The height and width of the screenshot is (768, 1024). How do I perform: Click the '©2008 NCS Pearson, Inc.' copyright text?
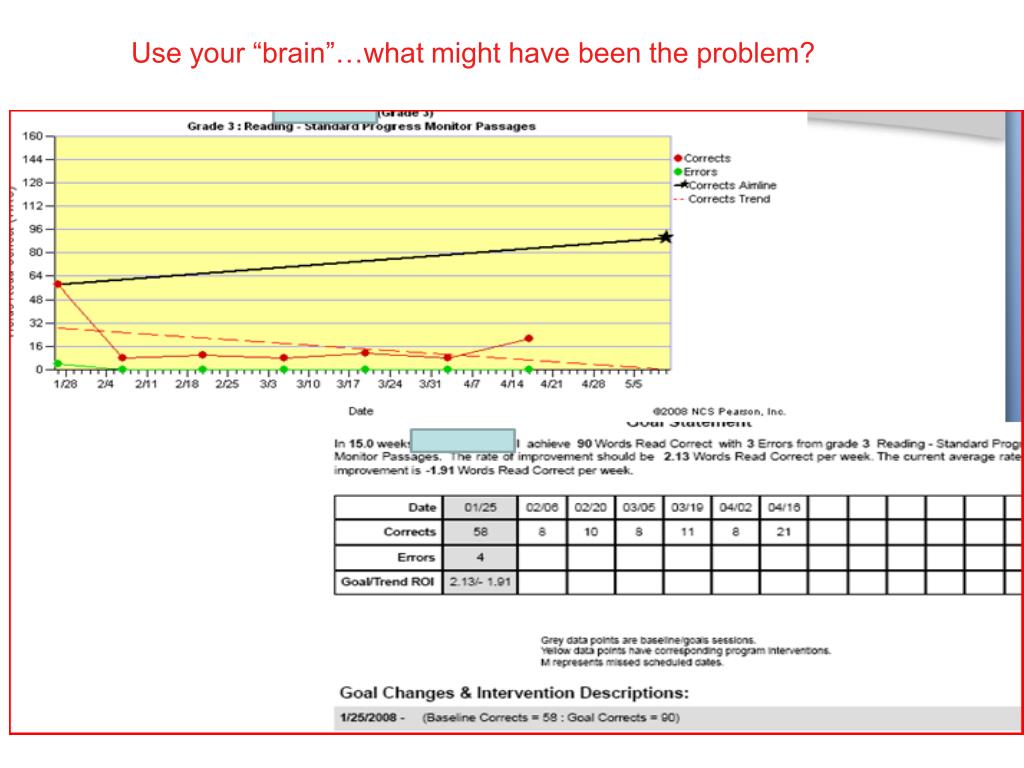tap(719, 411)
